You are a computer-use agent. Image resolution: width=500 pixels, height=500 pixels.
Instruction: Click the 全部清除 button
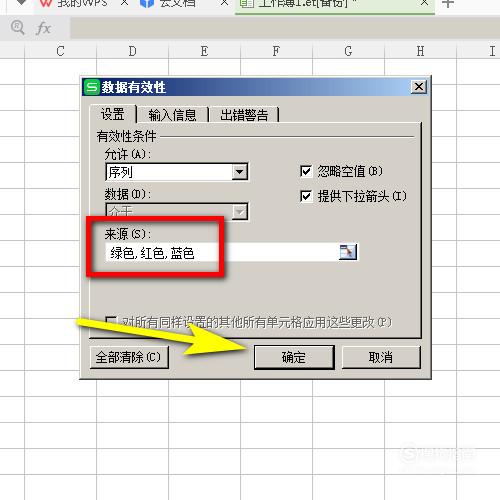[129, 357]
